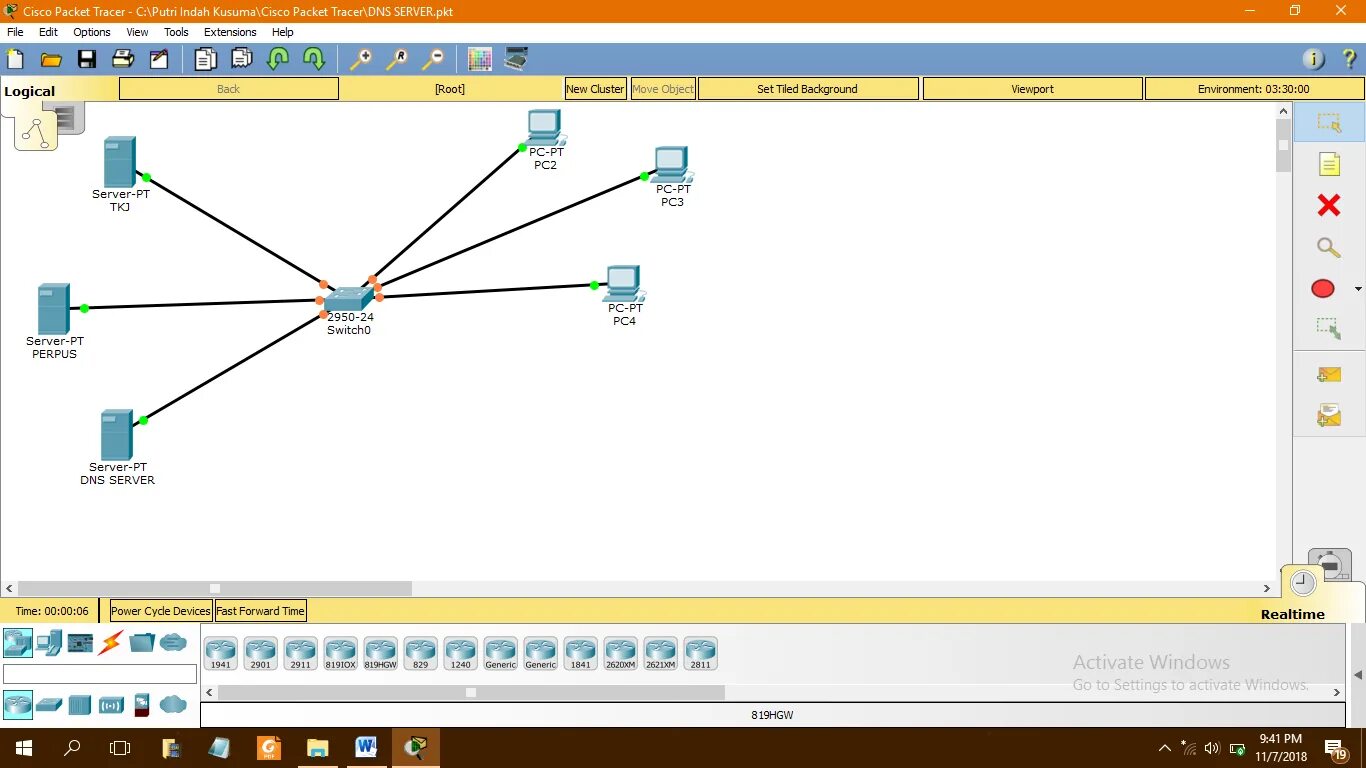1366x768 pixels.
Task: Select the red ellipse draw tool
Action: pyautogui.click(x=1323, y=289)
